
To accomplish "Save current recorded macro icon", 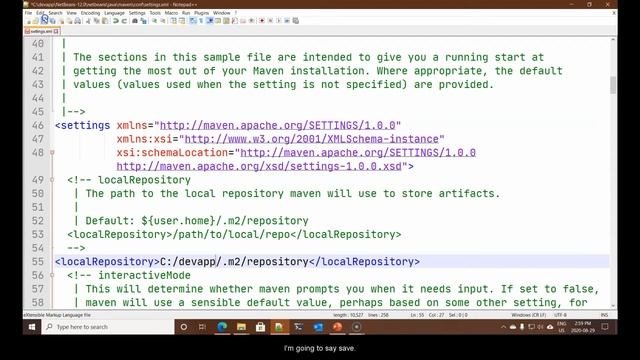I will coord(295,20).
